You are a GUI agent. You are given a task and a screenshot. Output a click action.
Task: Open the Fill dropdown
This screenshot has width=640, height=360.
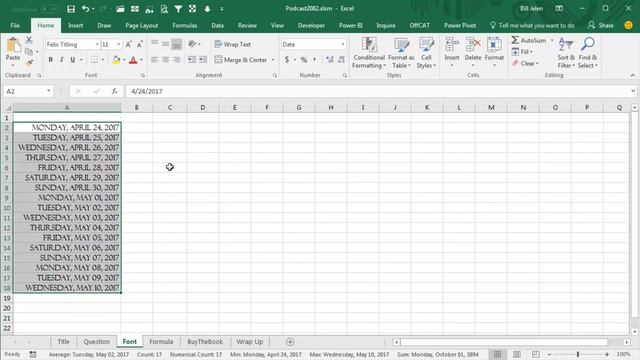pos(522,52)
